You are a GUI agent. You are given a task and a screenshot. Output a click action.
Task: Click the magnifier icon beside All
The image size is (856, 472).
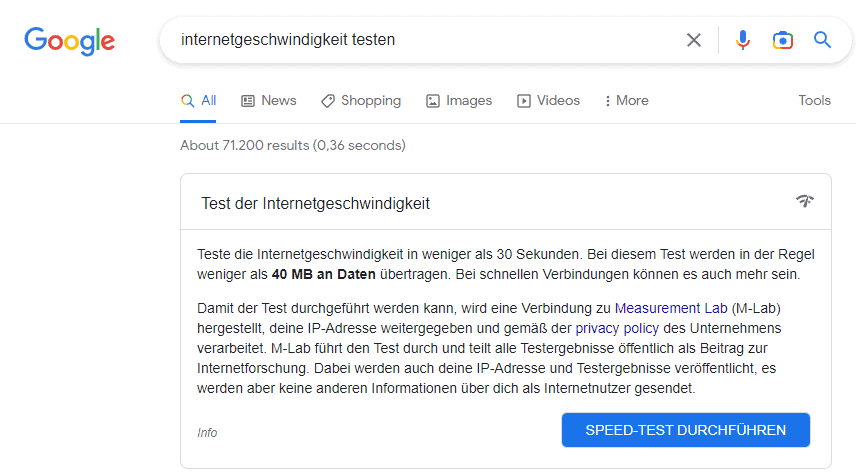(187, 101)
